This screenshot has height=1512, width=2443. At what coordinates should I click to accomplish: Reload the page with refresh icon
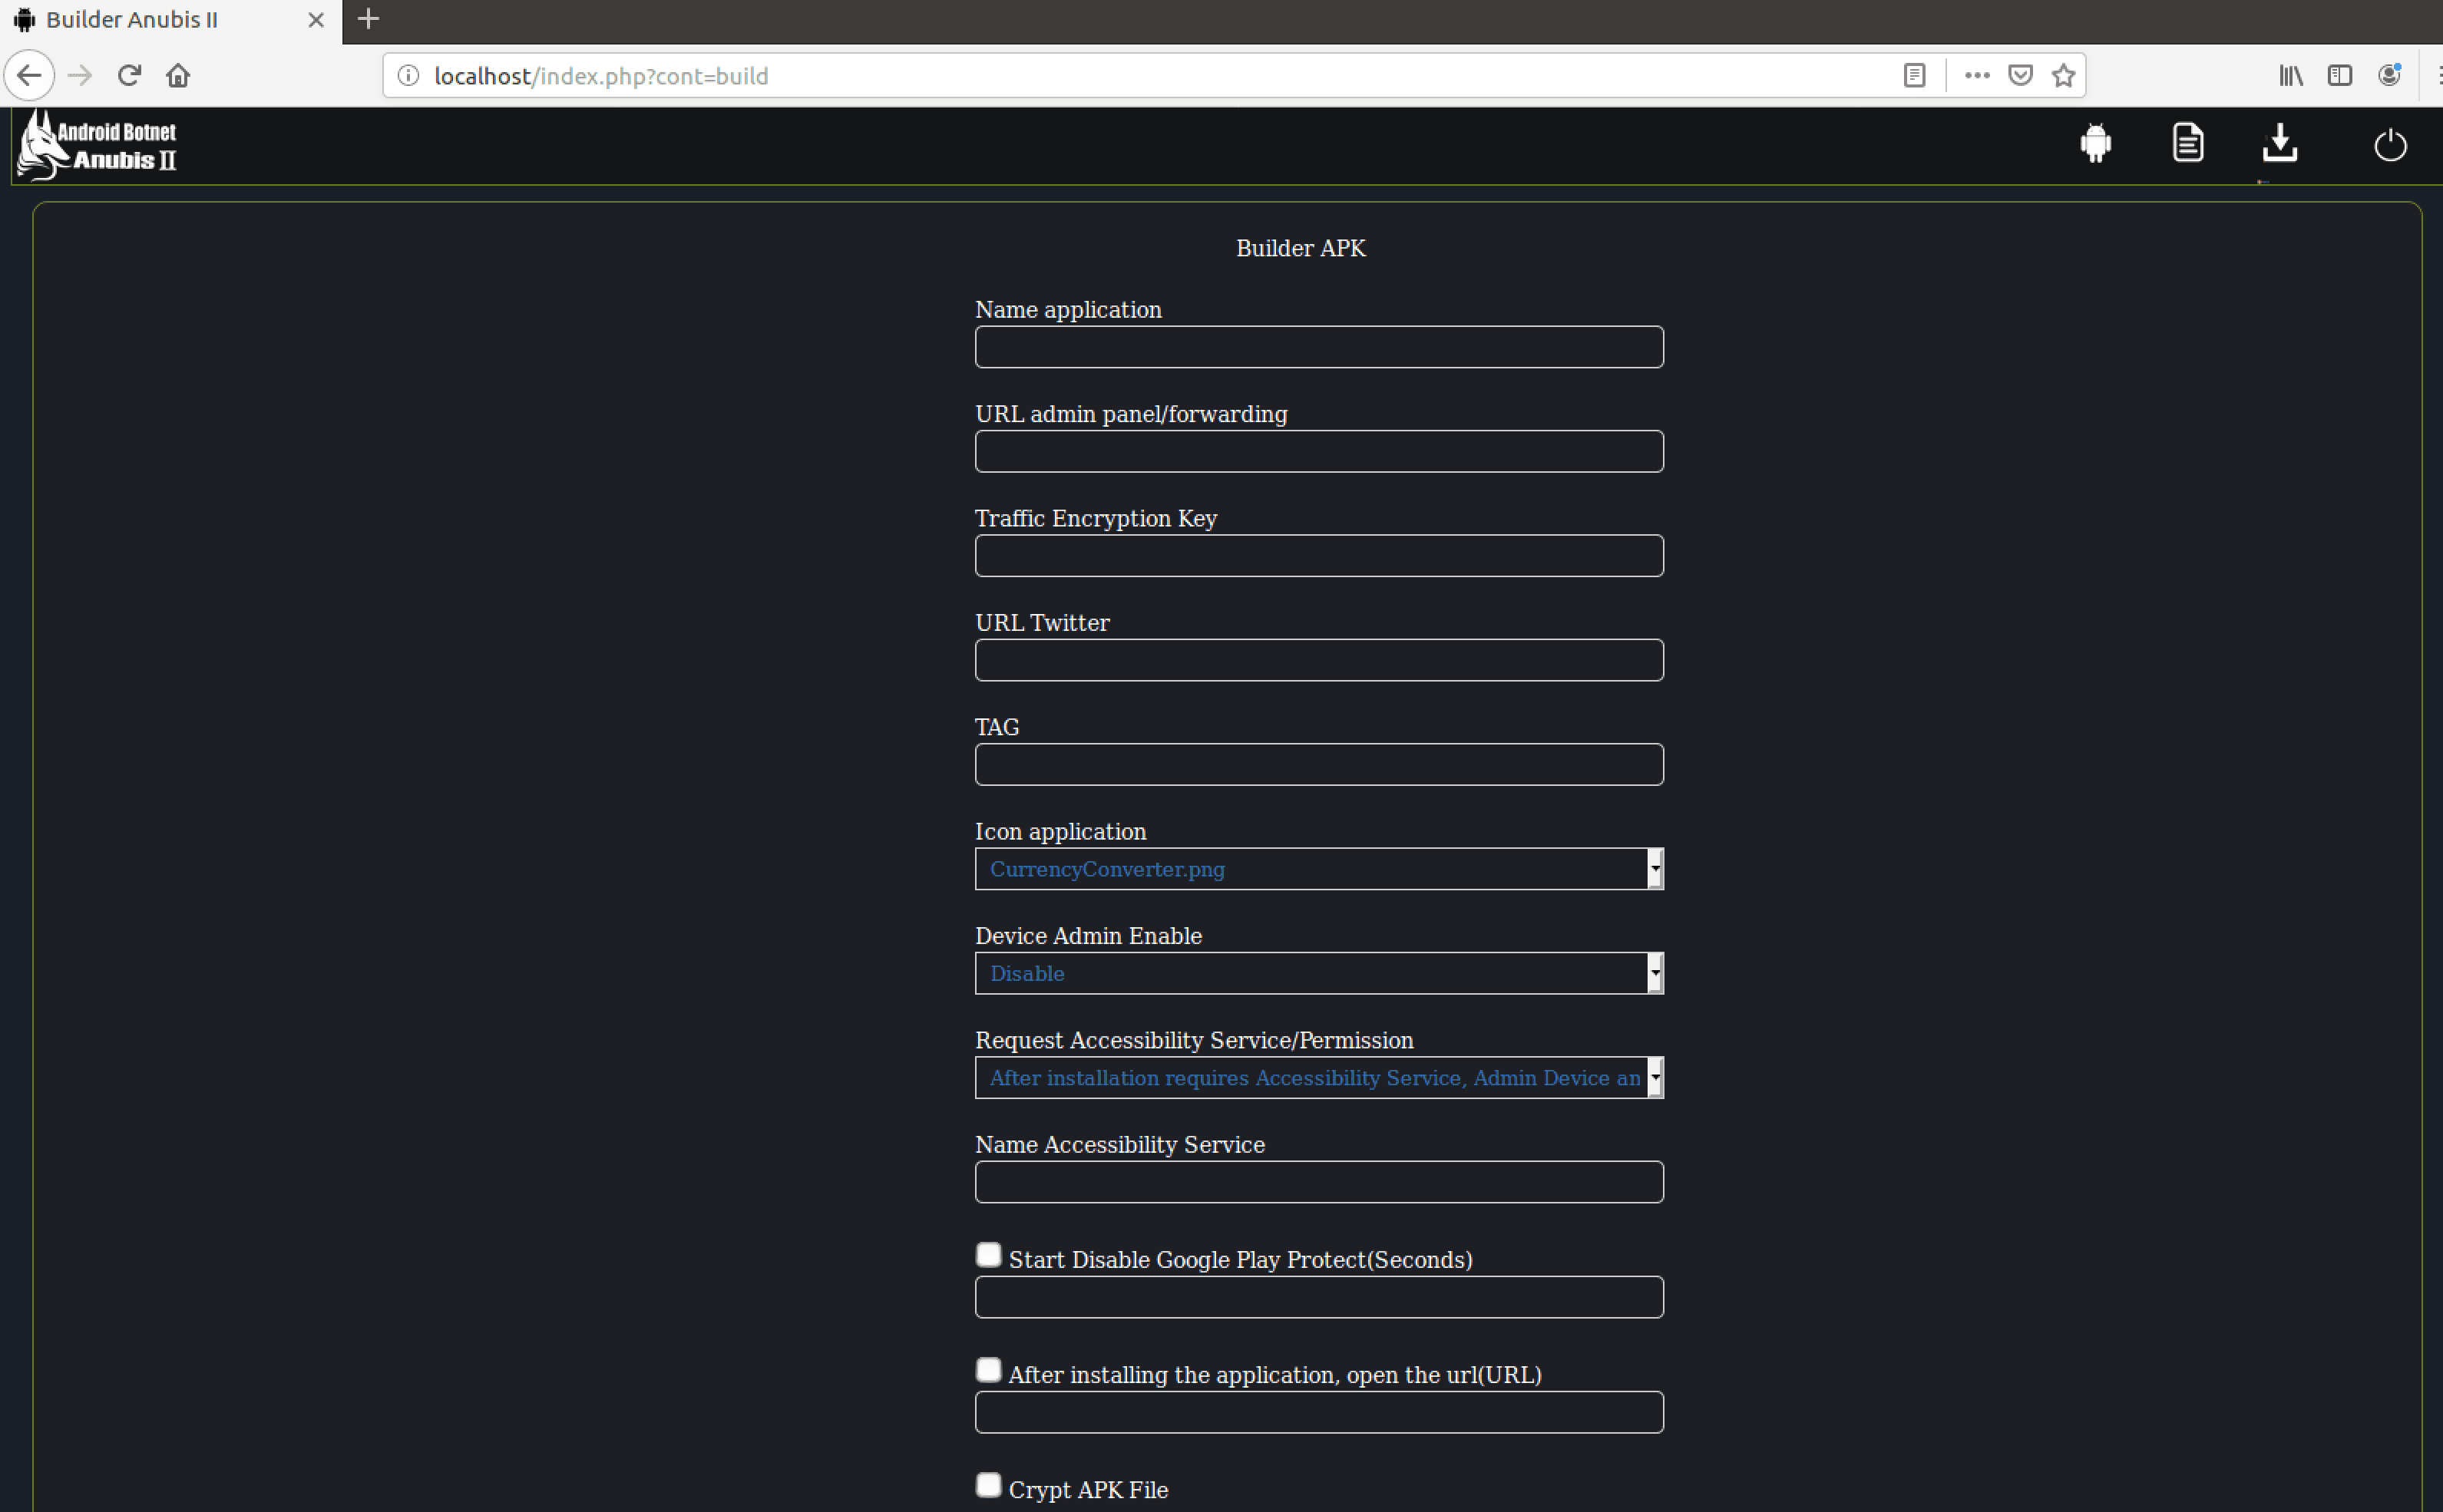coord(129,75)
